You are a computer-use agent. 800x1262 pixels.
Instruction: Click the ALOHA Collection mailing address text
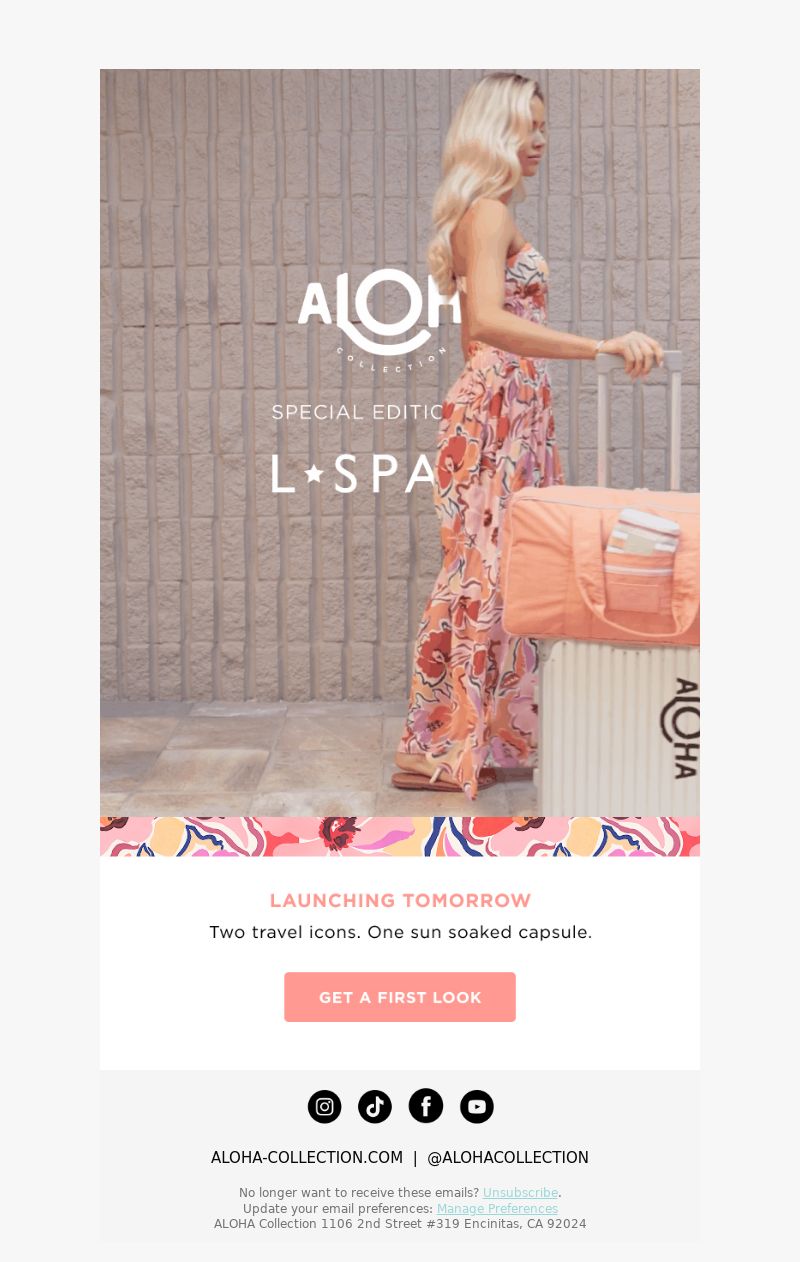point(400,1224)
